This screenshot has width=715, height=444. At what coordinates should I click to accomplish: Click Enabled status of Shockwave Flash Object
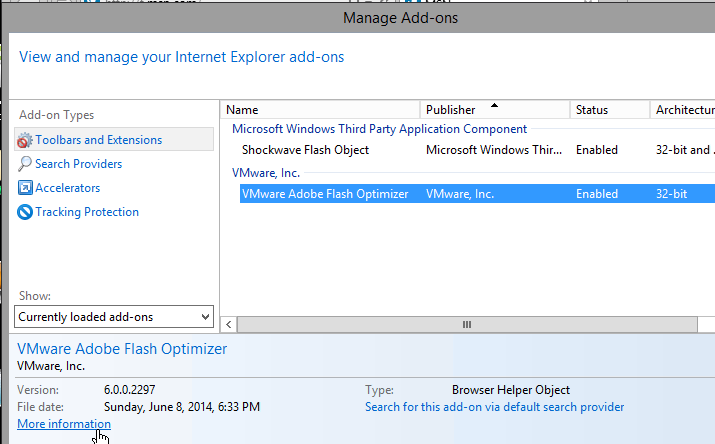pos(596,150)
